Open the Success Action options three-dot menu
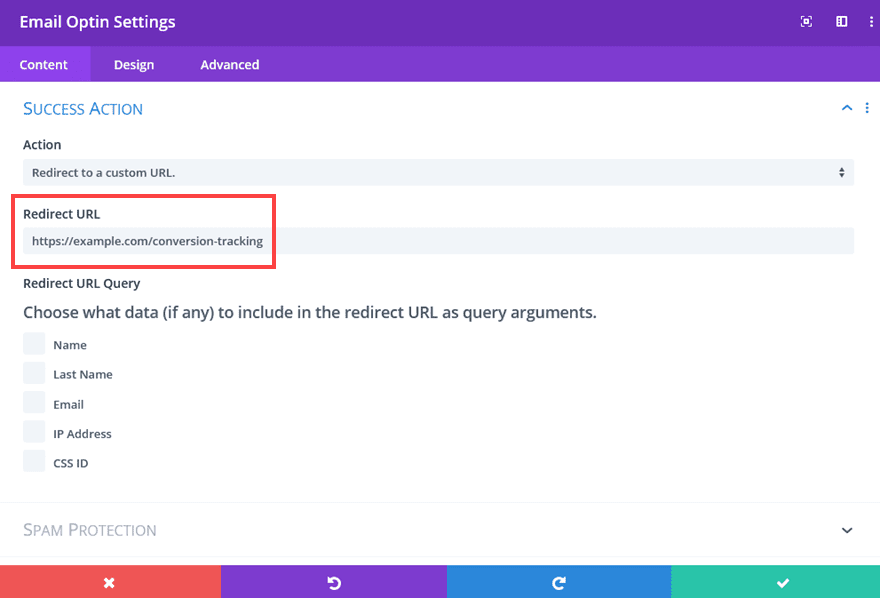This screenshot has height=598, width=880. click(867, 107)
